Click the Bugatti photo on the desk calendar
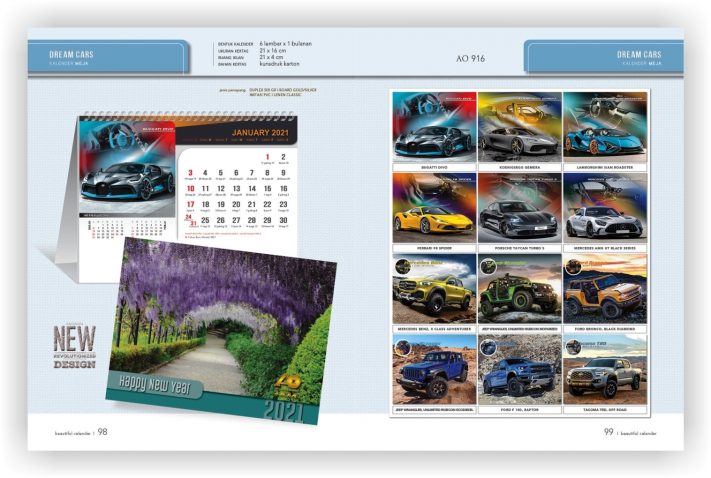The image size is (711, 478). coord(127,168)
